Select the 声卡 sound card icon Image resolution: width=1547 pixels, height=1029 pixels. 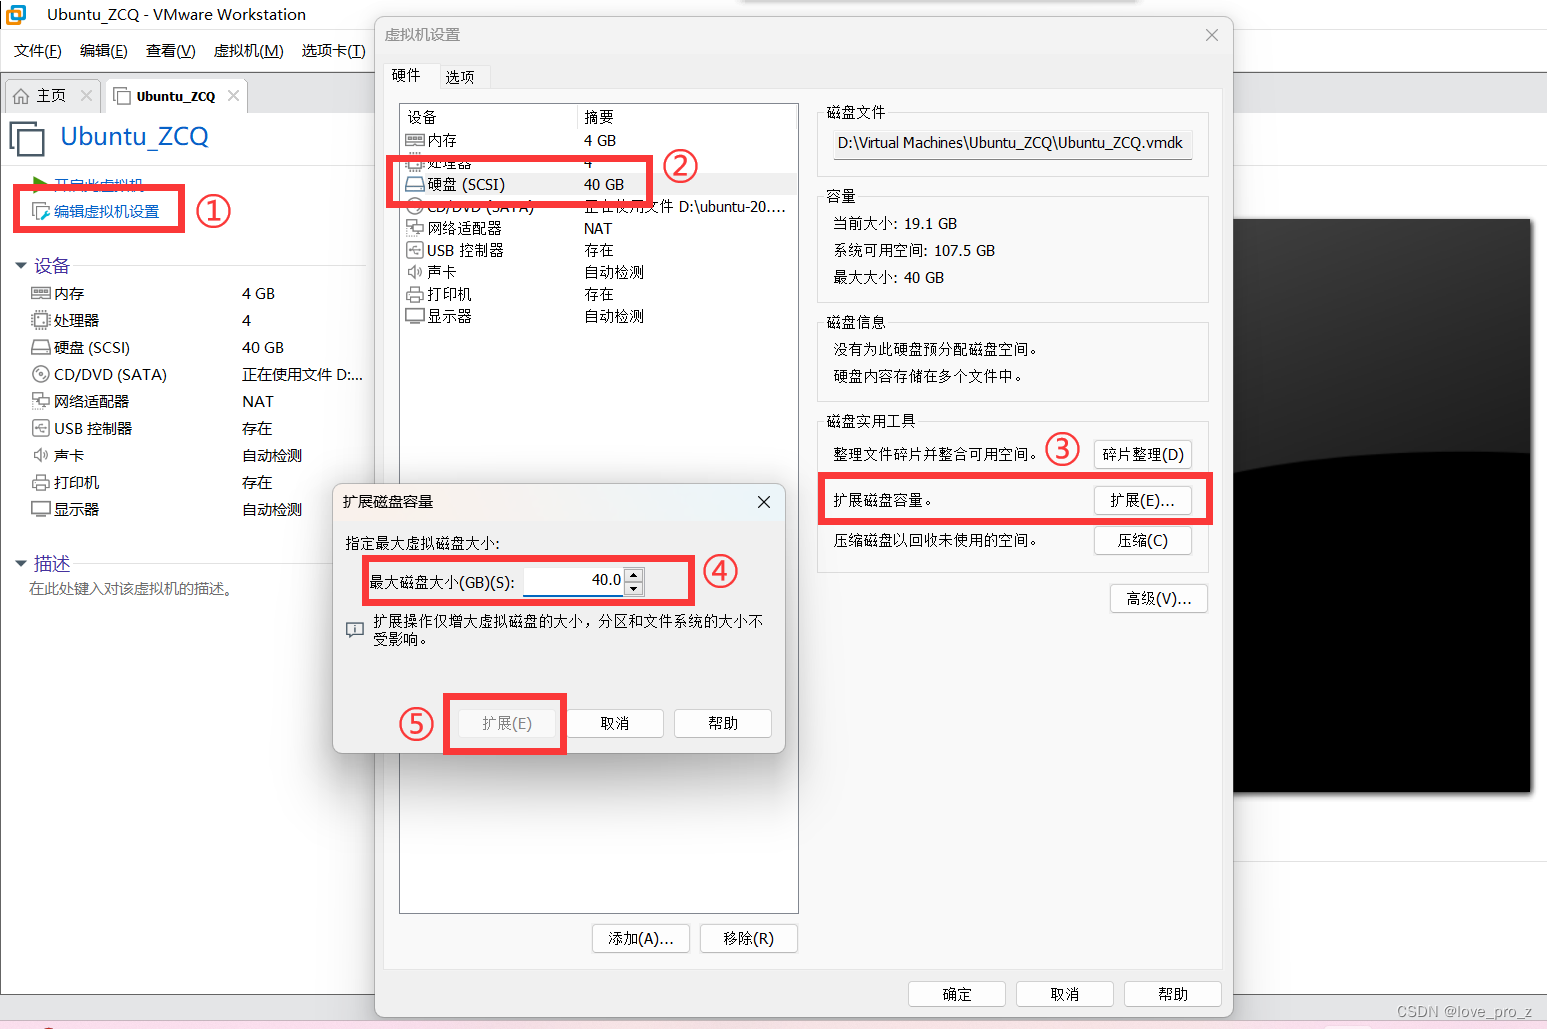tap(415, 271)
